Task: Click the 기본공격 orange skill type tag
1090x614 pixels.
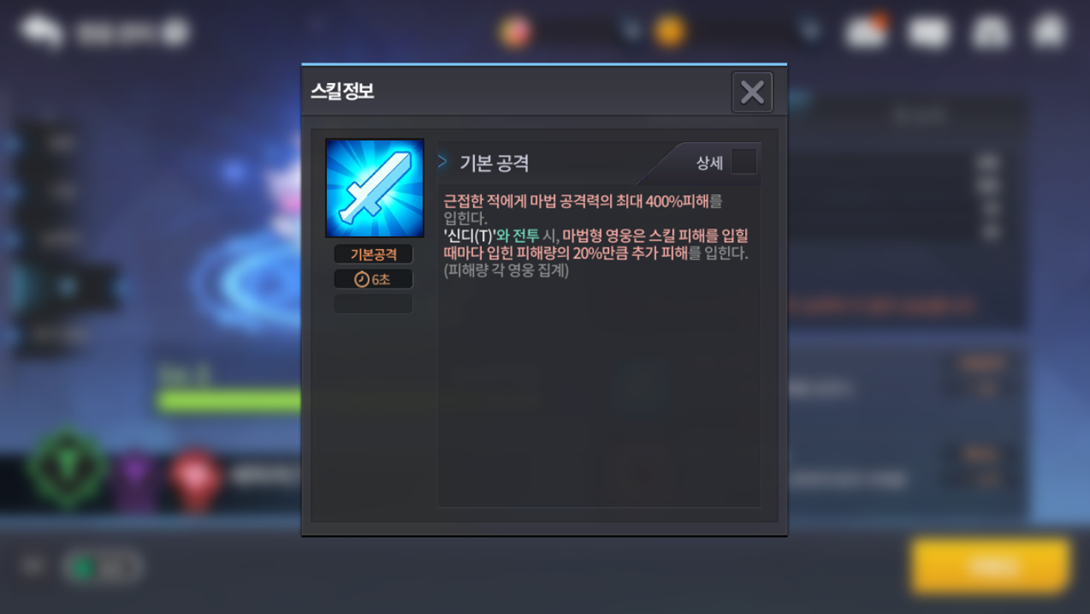Action: (x=373, y=254)
